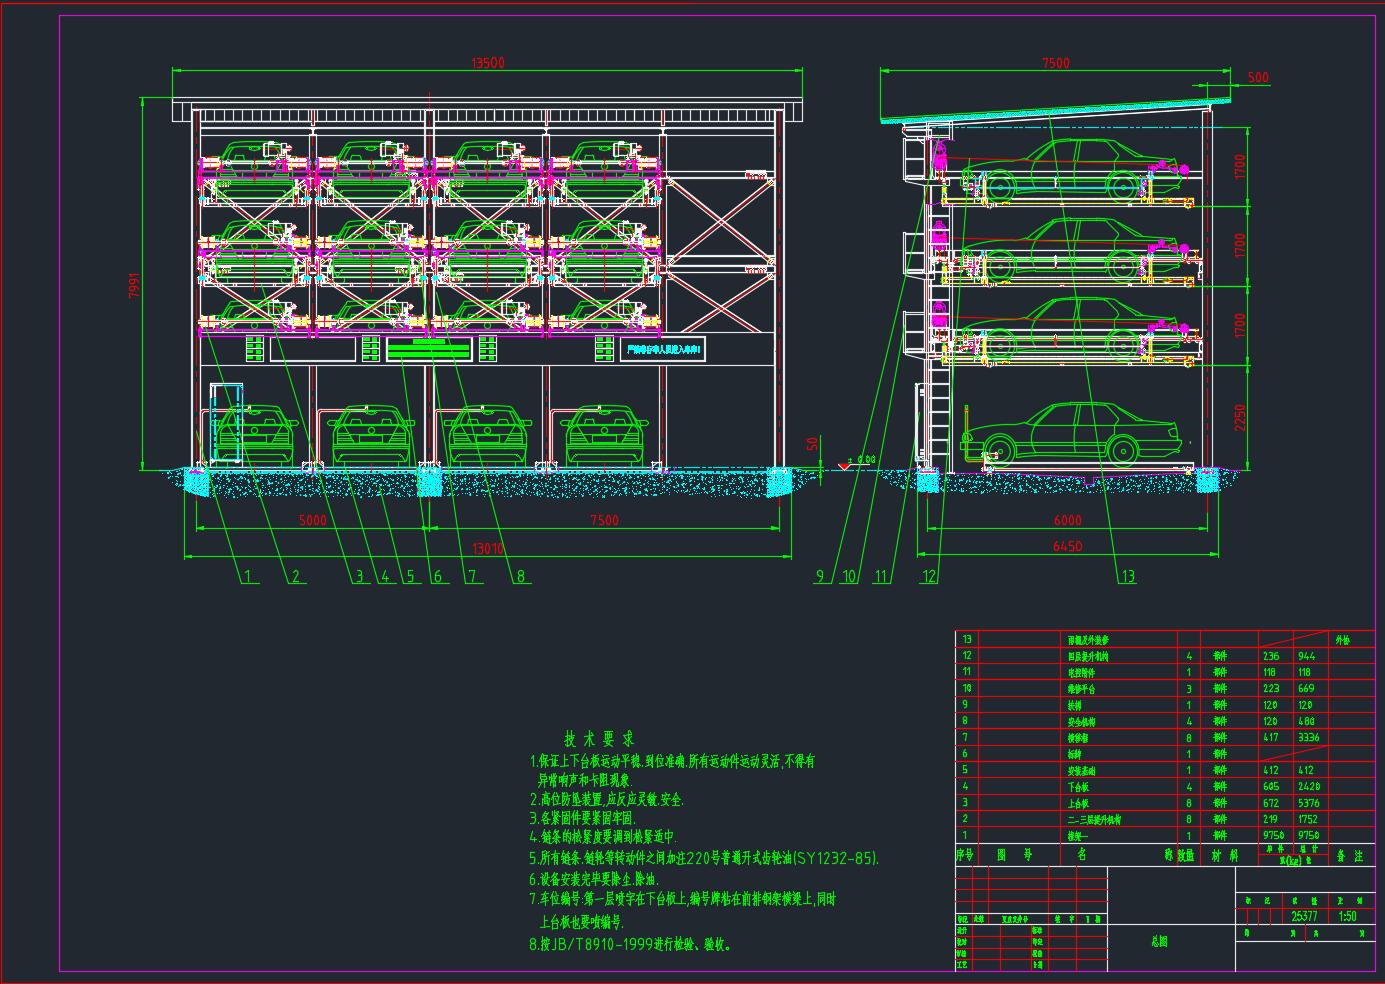Select the 6450 dimension under side view

tap(1067, 546)
